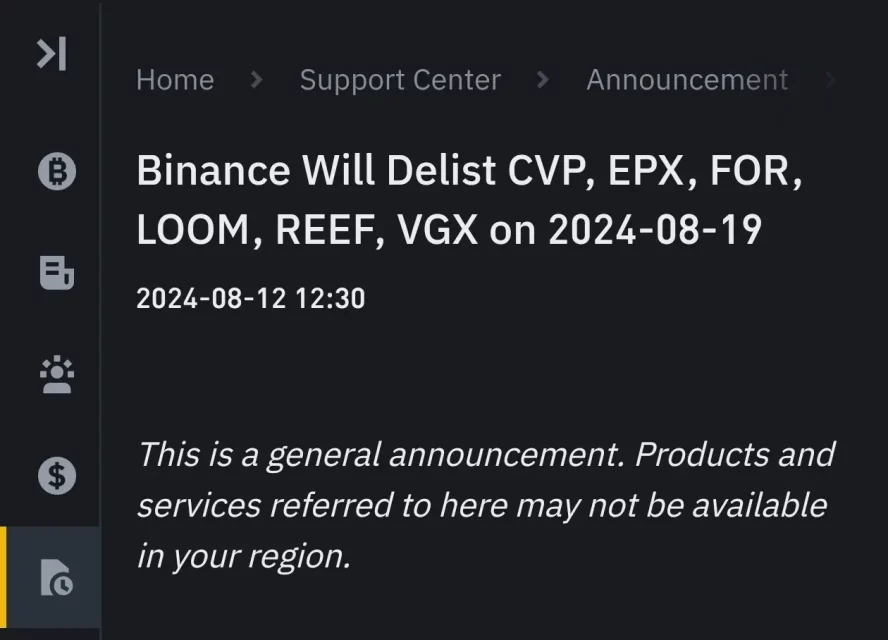Open Fiat announcements via the dollar icon

tap(57, 476)
